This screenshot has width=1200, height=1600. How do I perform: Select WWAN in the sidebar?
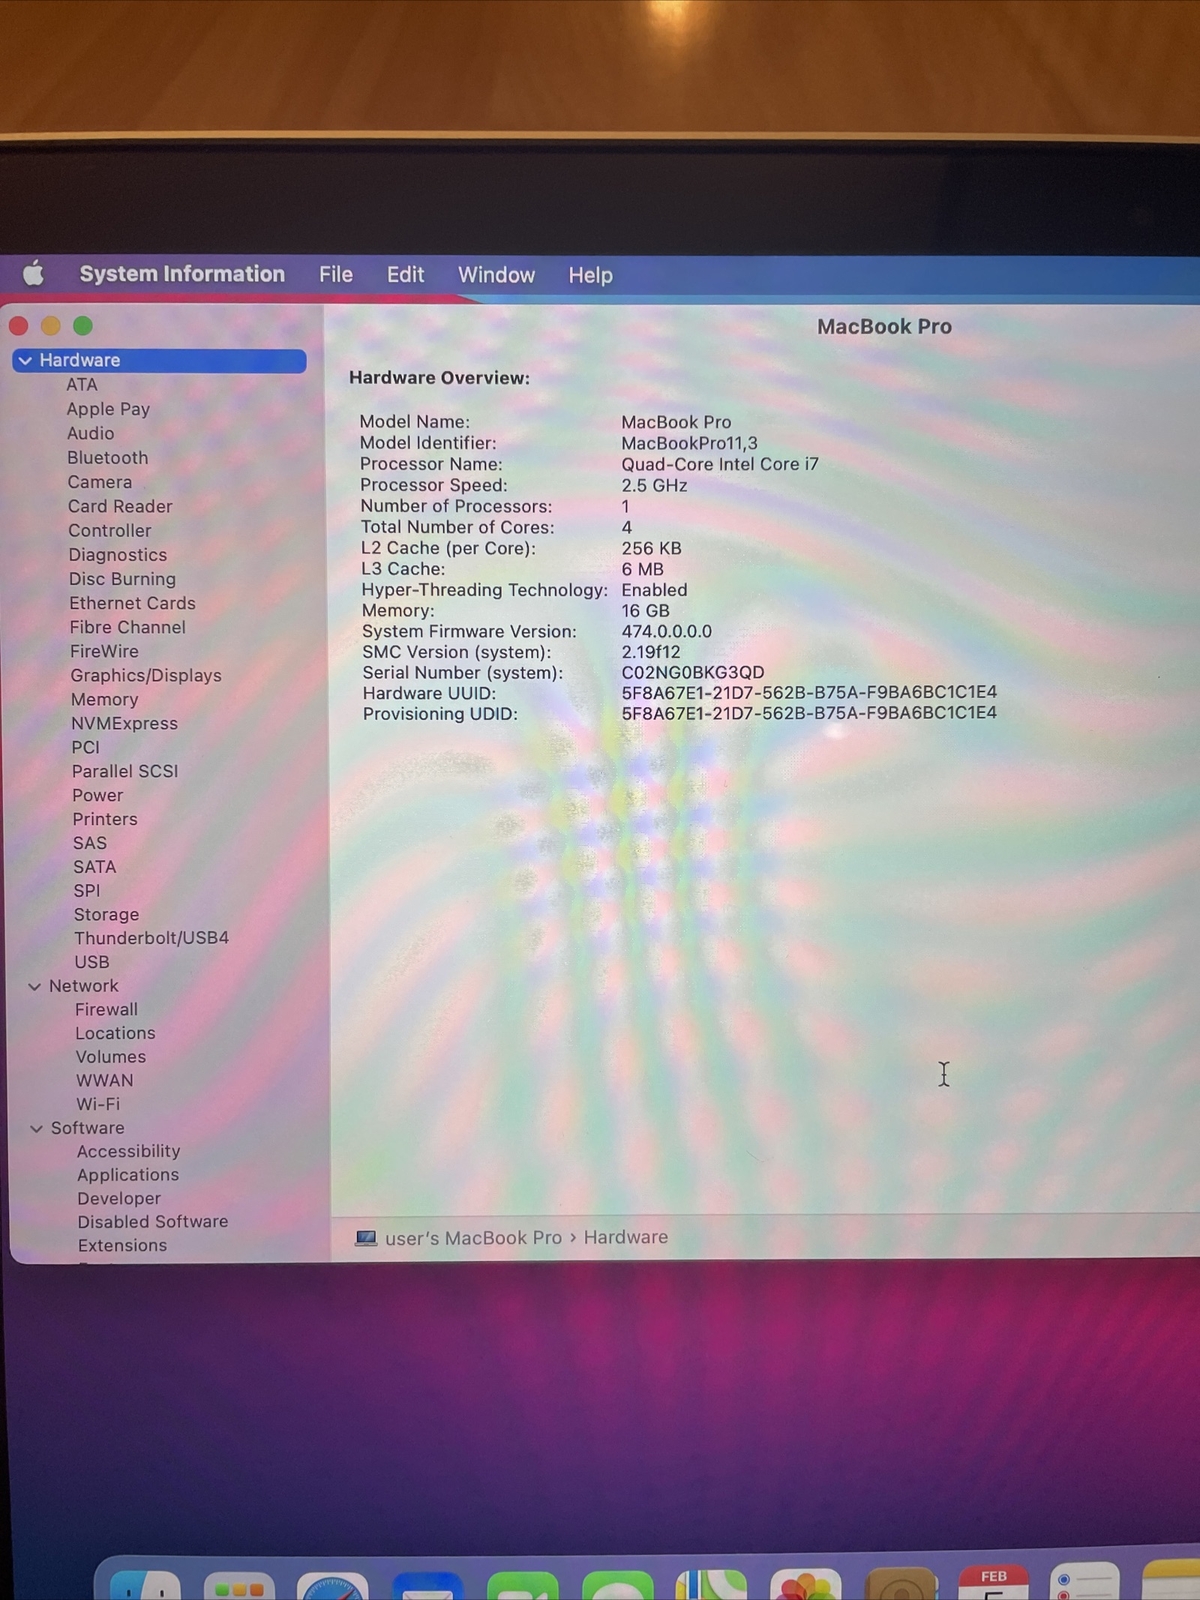coord(104,1081)
